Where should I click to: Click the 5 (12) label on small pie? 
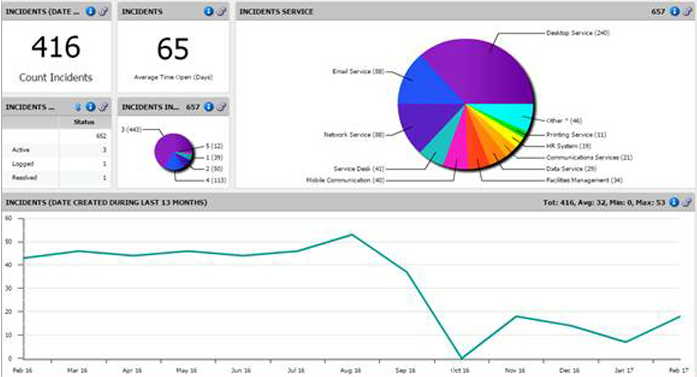(x=214, y=146)
